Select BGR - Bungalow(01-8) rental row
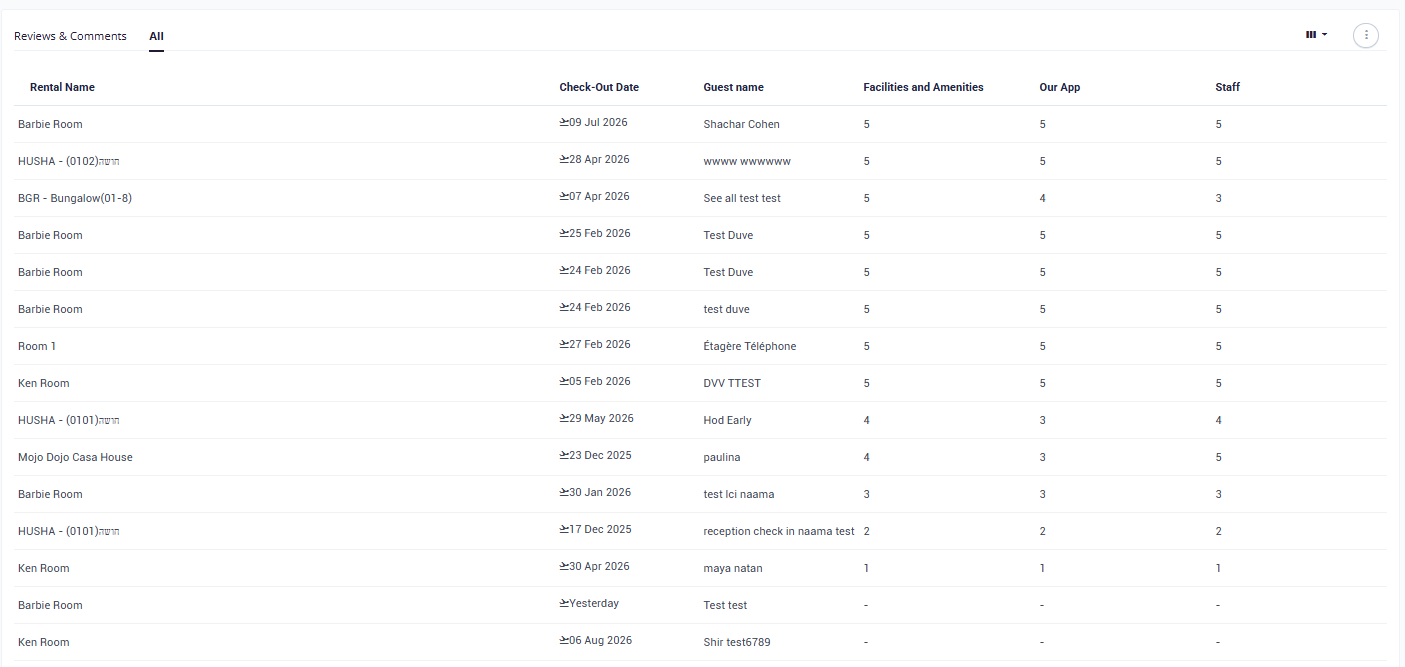The height and width of the screenshot is (667, 1405). click(x=700, y=198)
